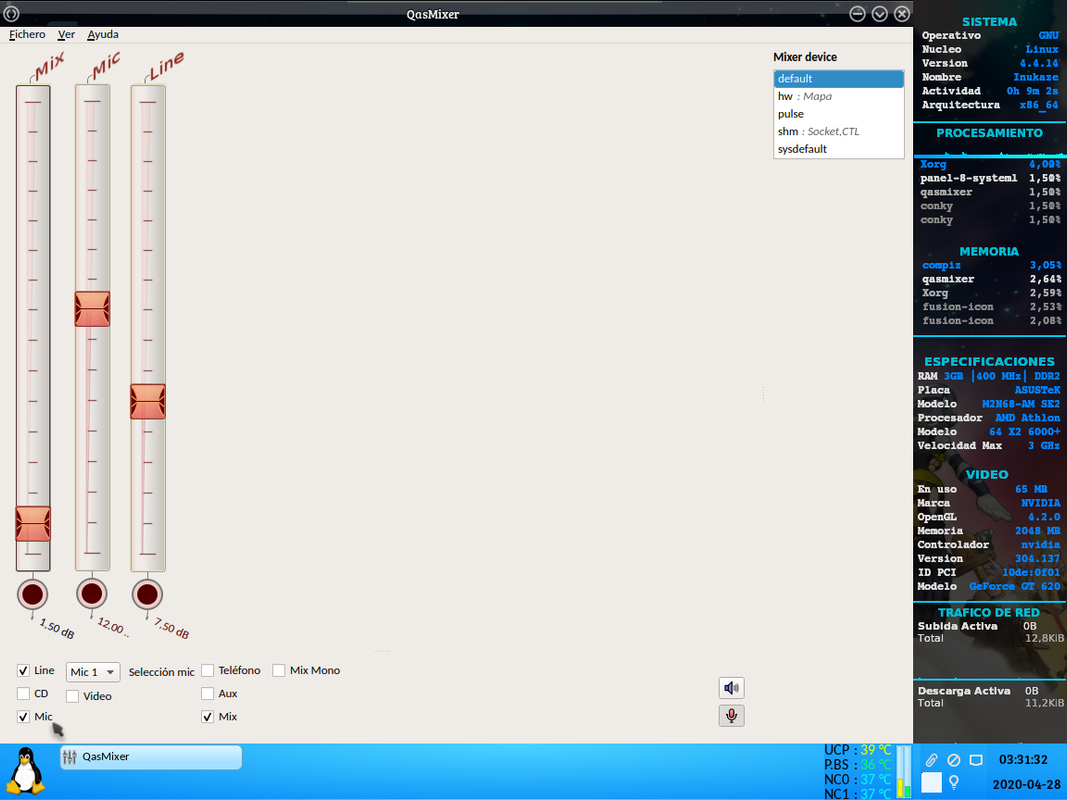Click the capture microphone icon button
1067x800 pixels.
(732, 716)
